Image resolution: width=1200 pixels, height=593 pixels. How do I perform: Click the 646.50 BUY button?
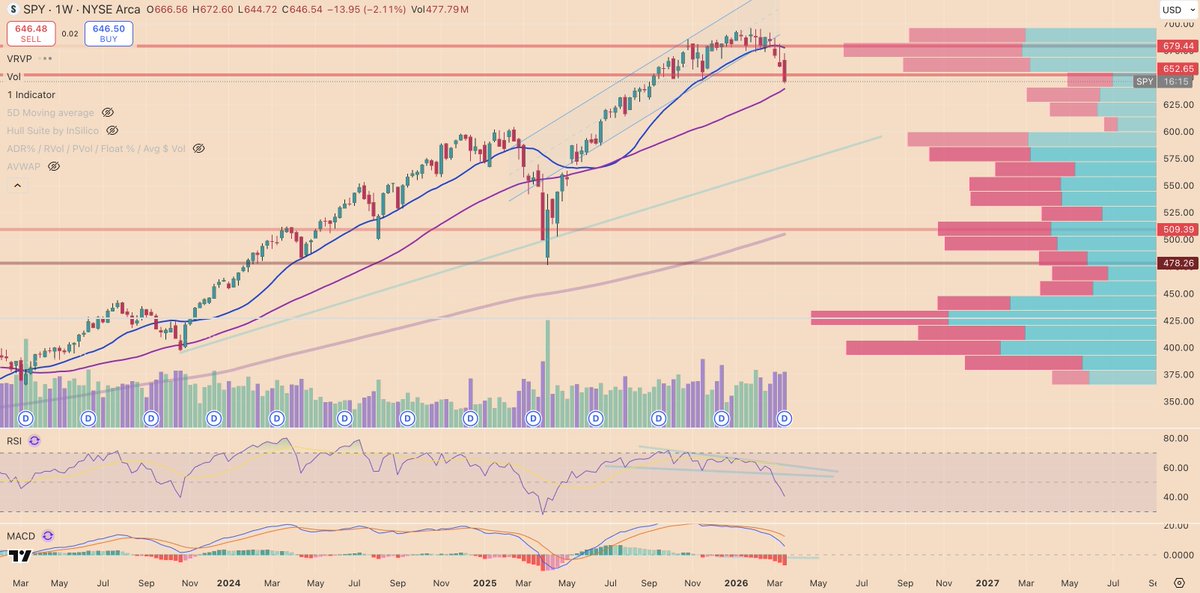[108, 33]
